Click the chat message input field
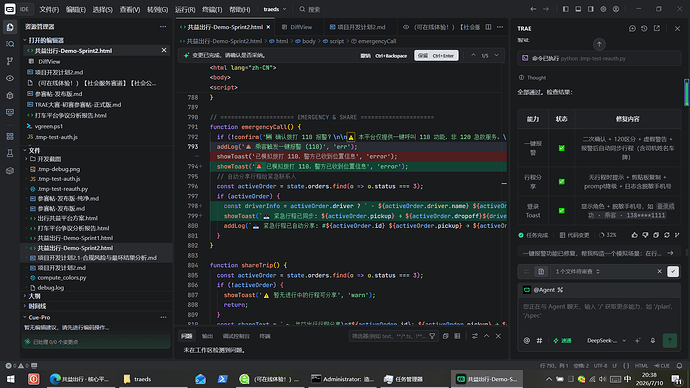The image size is (690, 388). click(599, 315)
